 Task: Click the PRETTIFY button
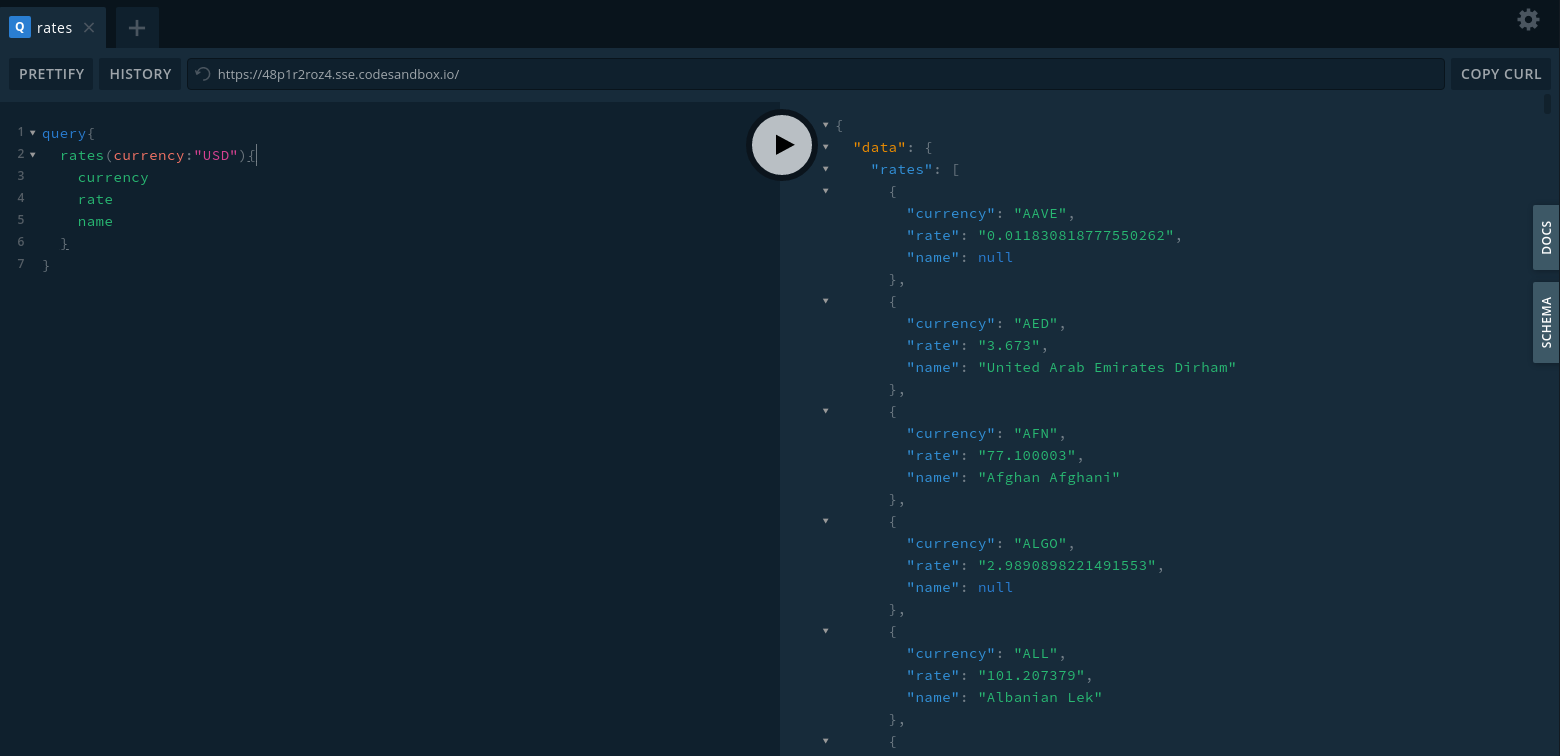coord(52,74)
